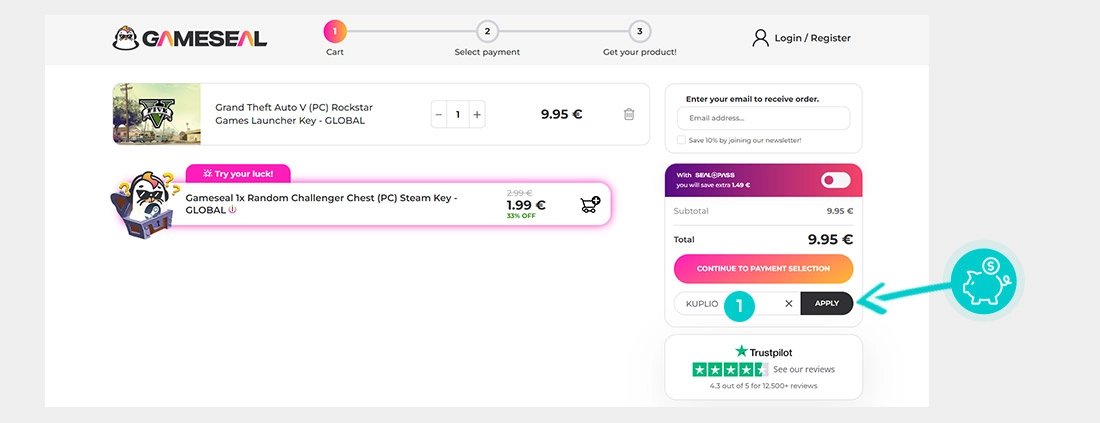Open Trustpilot star rating
The width and height of the screenshot is (1100, 423).
730,370
